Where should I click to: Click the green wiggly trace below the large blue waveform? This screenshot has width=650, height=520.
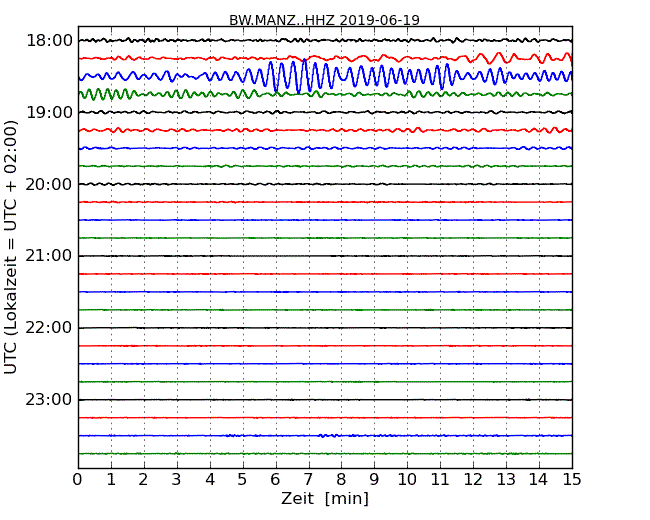tap(325, 94)
